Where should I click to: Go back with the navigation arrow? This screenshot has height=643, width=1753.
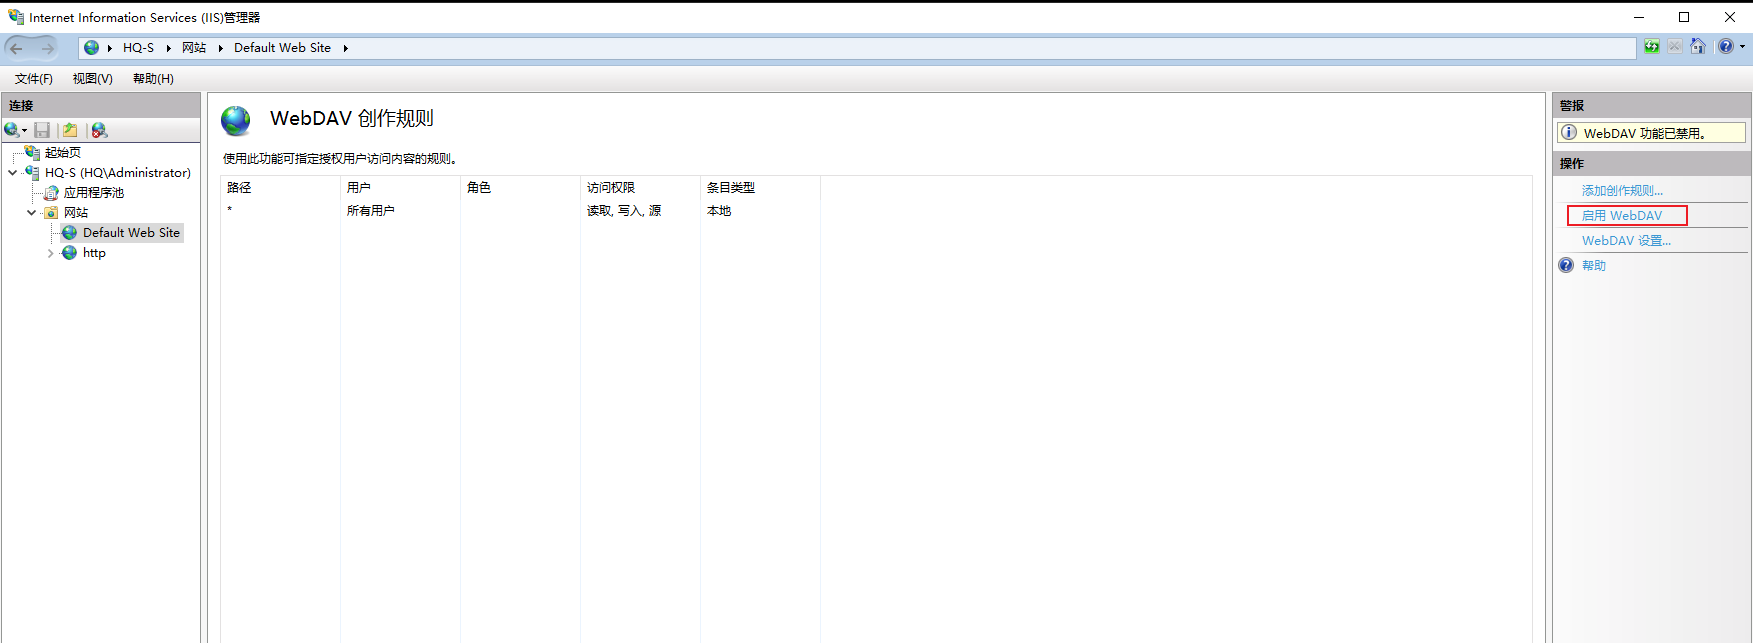pos(17,48)
